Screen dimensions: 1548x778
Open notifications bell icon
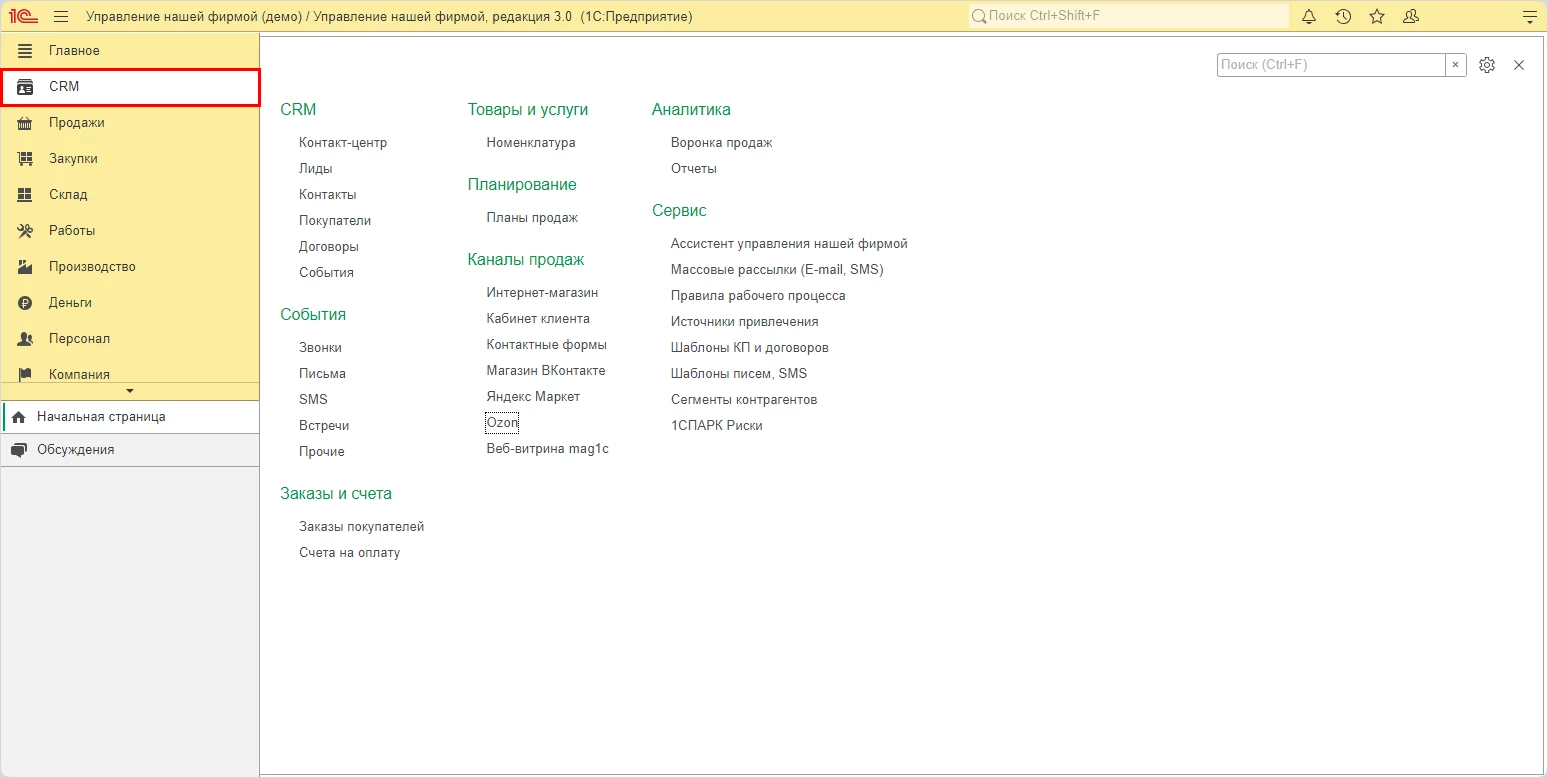[1309, 16]
